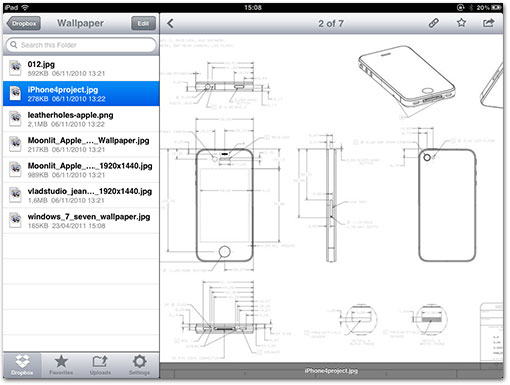
Task: Tap the battery indicator in status bar
Action: (x=496, y=7)
